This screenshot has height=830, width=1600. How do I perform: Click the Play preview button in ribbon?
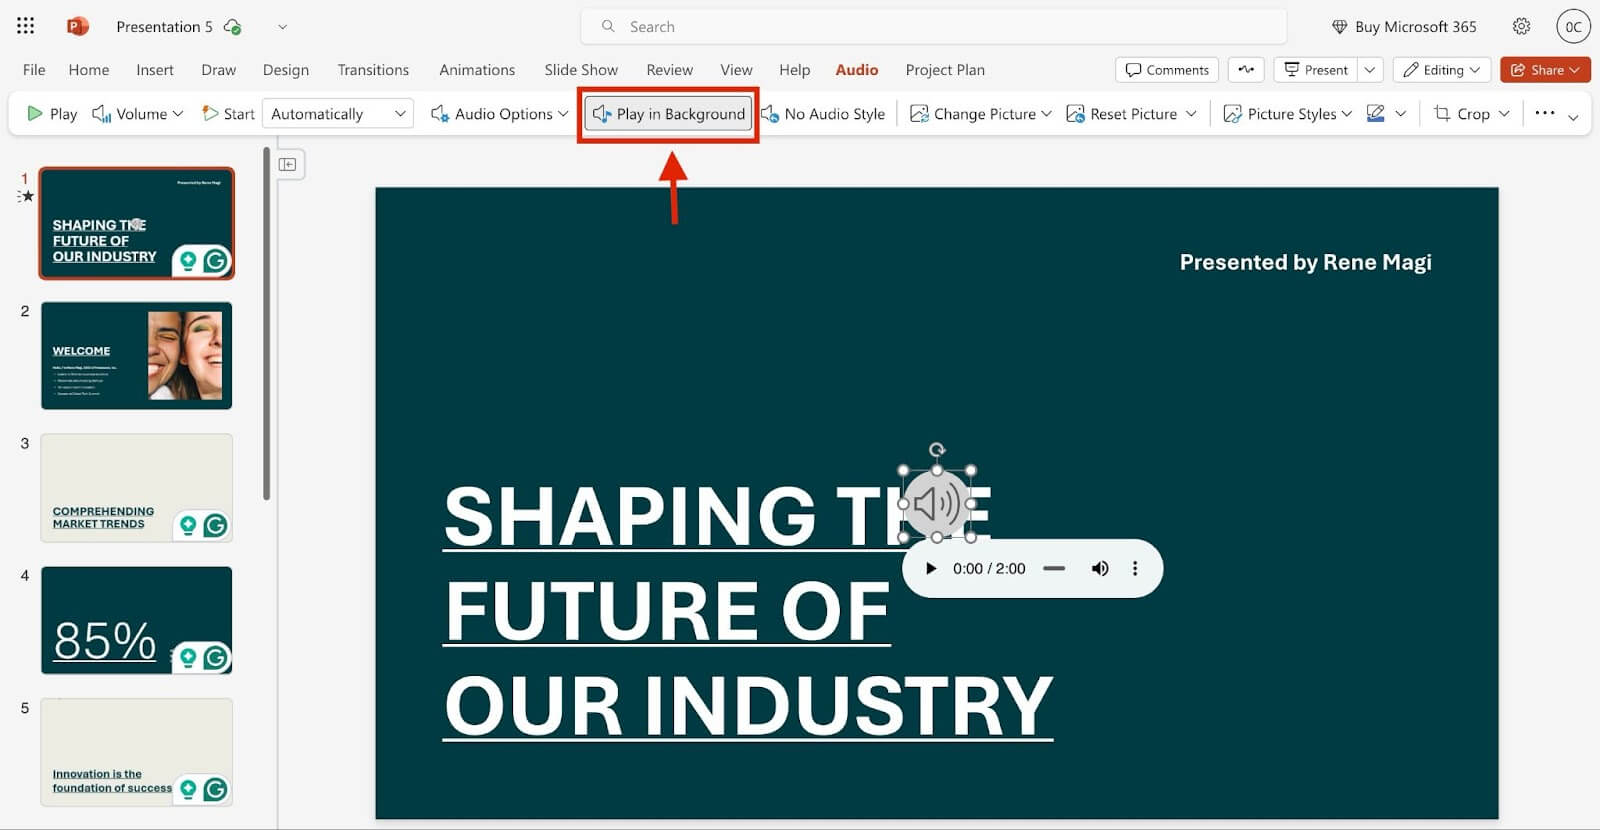pyautogui.click(x=51, y=114)
